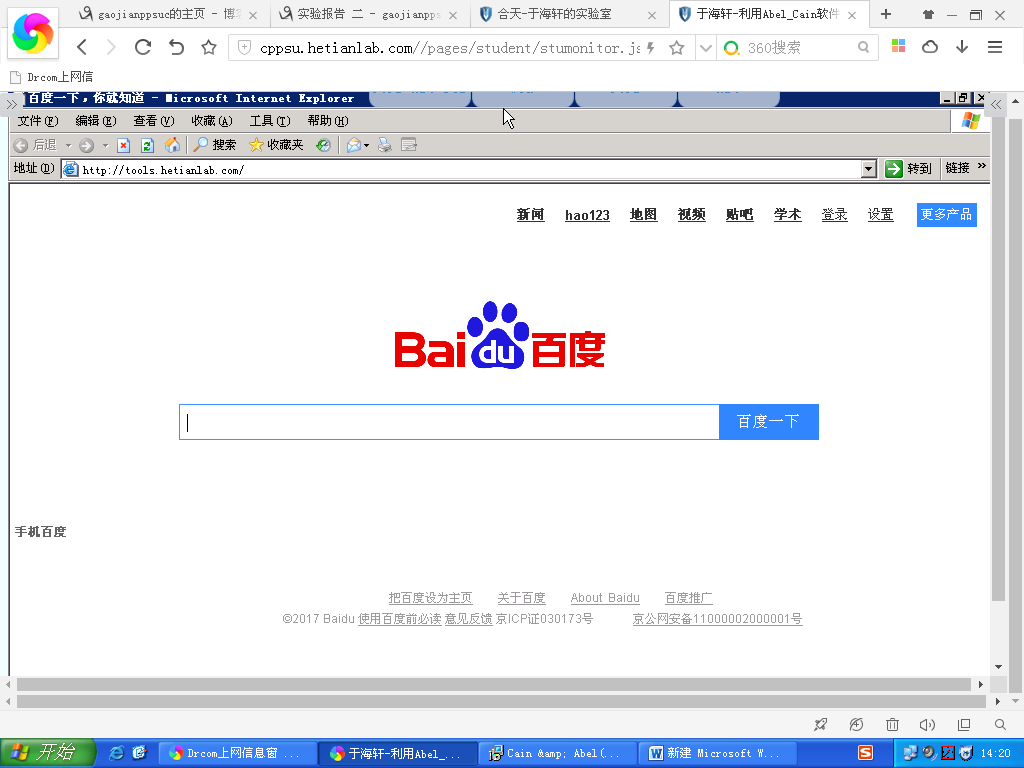Image resolution: width=1024 pixels, height=768 pixels.
Task: Click the star icon inside the address bar
Action: tap(677, 48)
